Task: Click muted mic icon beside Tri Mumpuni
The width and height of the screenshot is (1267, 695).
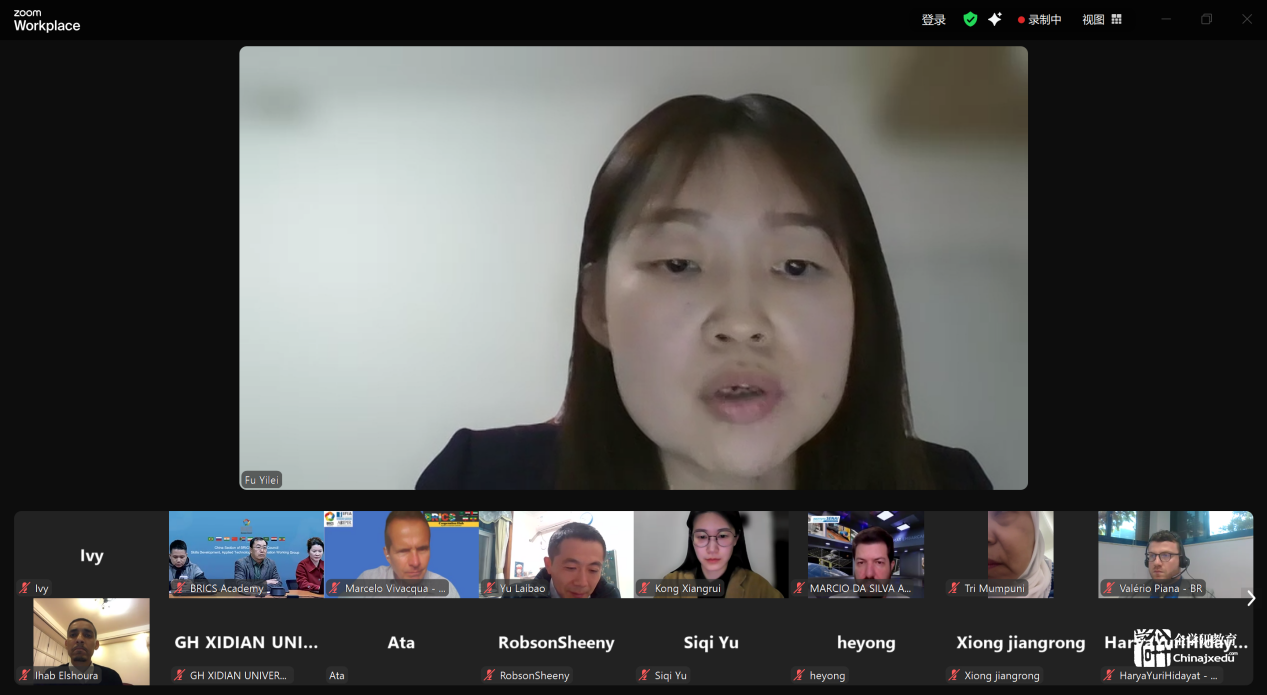Action: click(x=955, y=589)
